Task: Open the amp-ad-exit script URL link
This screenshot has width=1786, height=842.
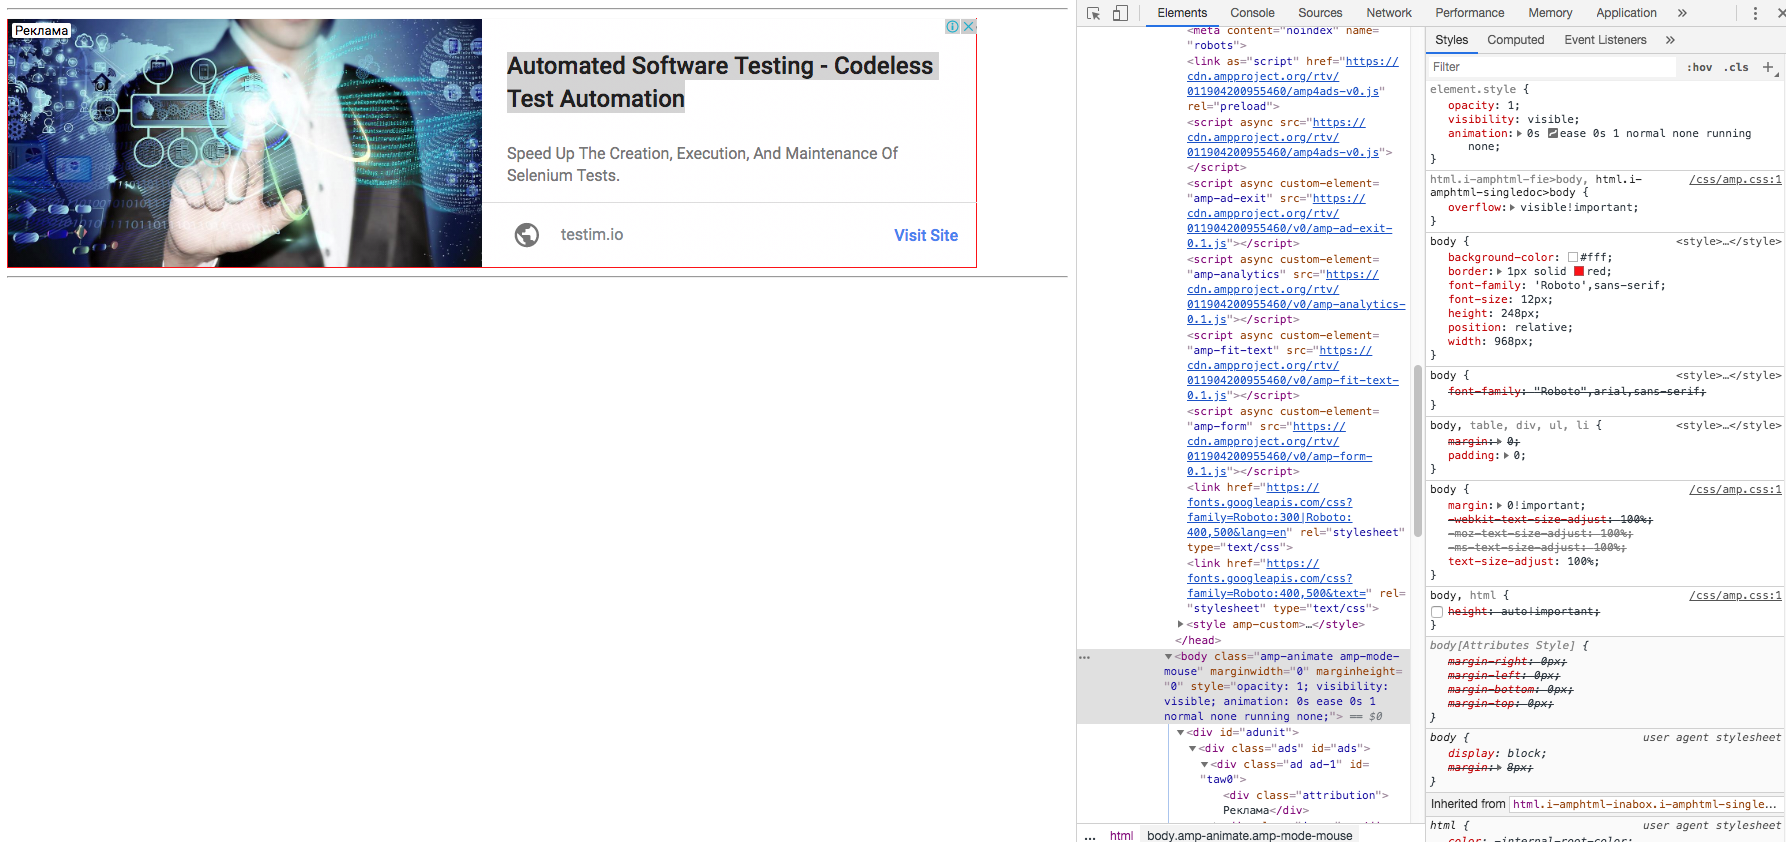Action: 1289,221
